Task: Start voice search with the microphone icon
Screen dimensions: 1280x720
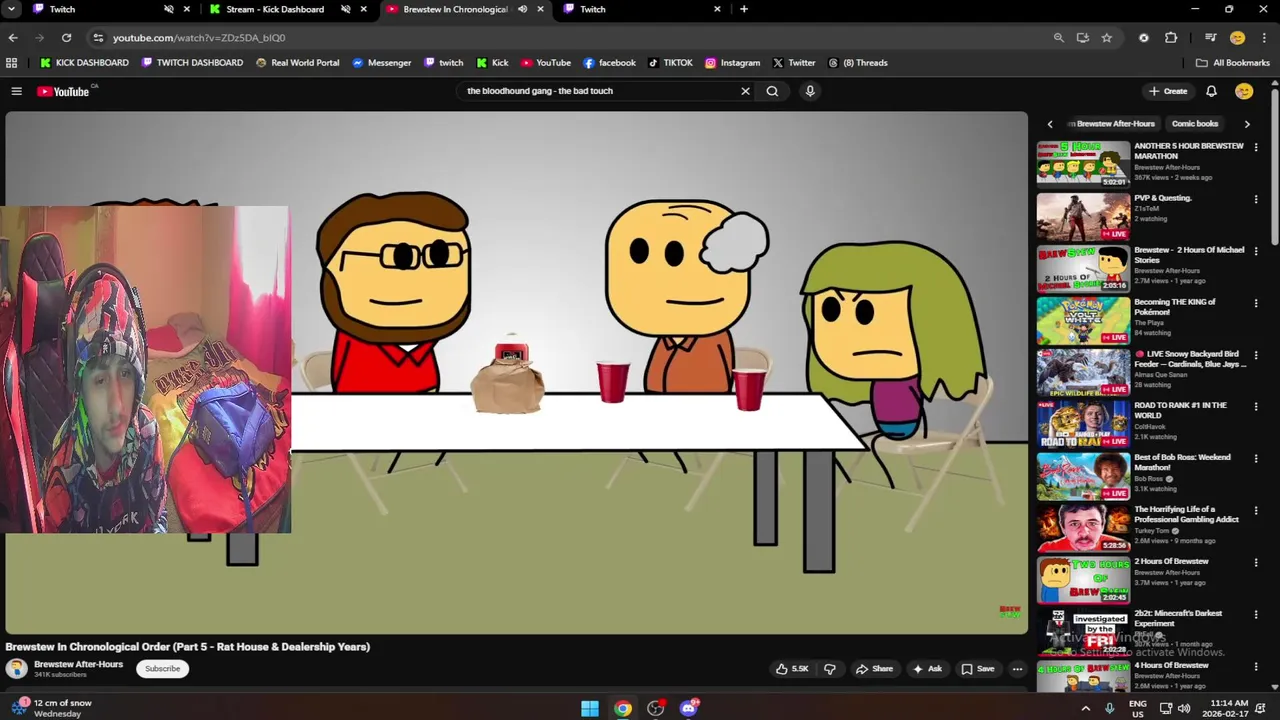Action: click(x=810, y=91)
